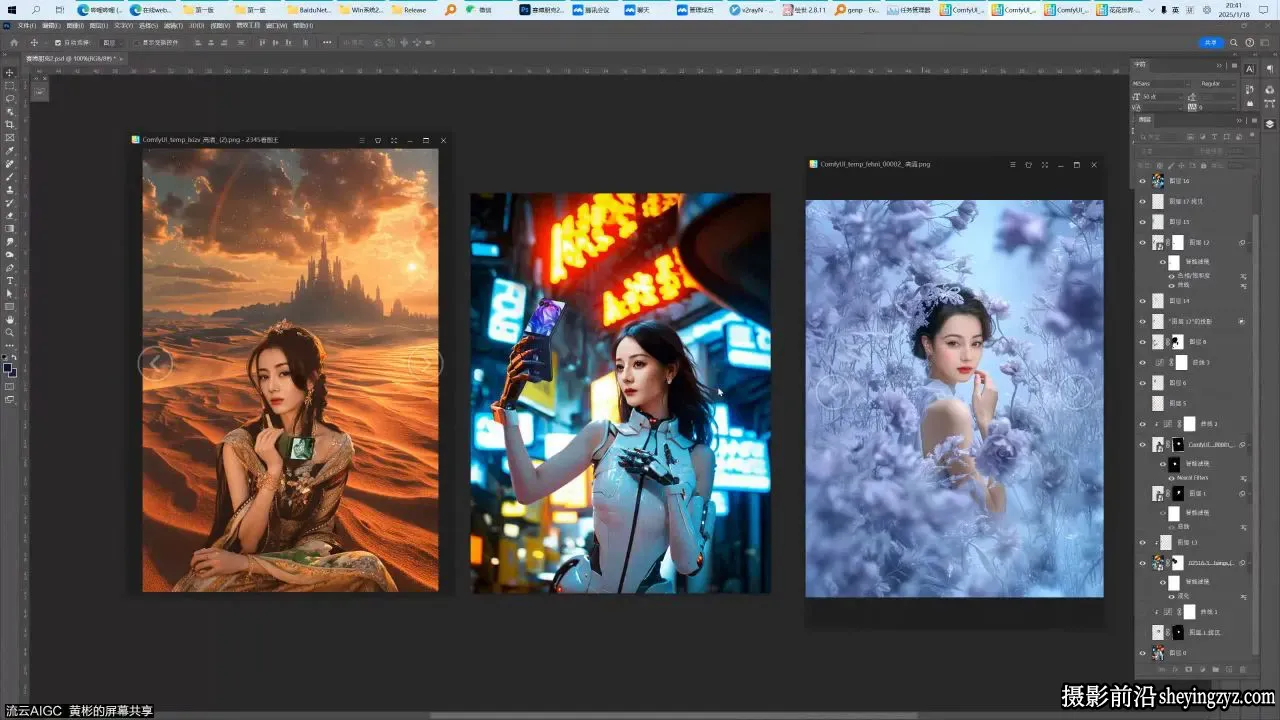Click previous arrow on desert image viewer
The image size is (1280, 720).
click(x=155, y=363)
